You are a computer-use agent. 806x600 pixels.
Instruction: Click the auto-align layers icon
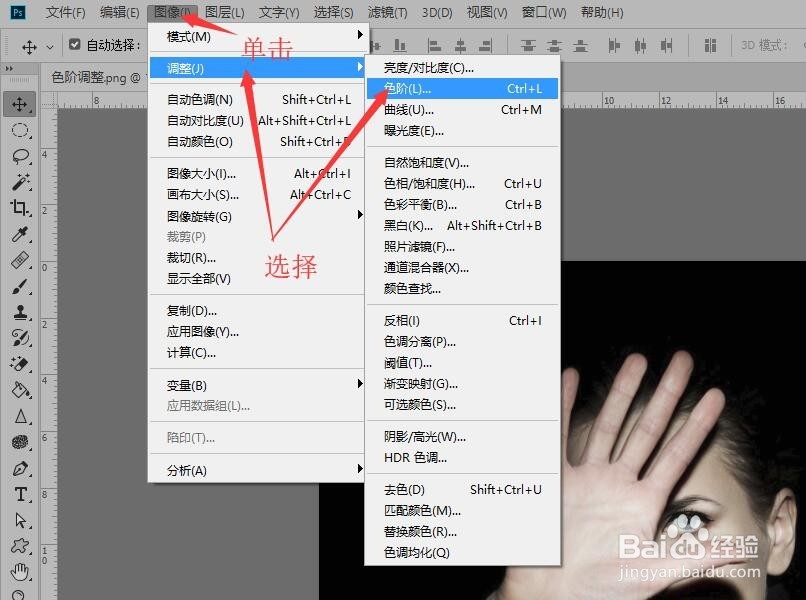pos(710,46)
